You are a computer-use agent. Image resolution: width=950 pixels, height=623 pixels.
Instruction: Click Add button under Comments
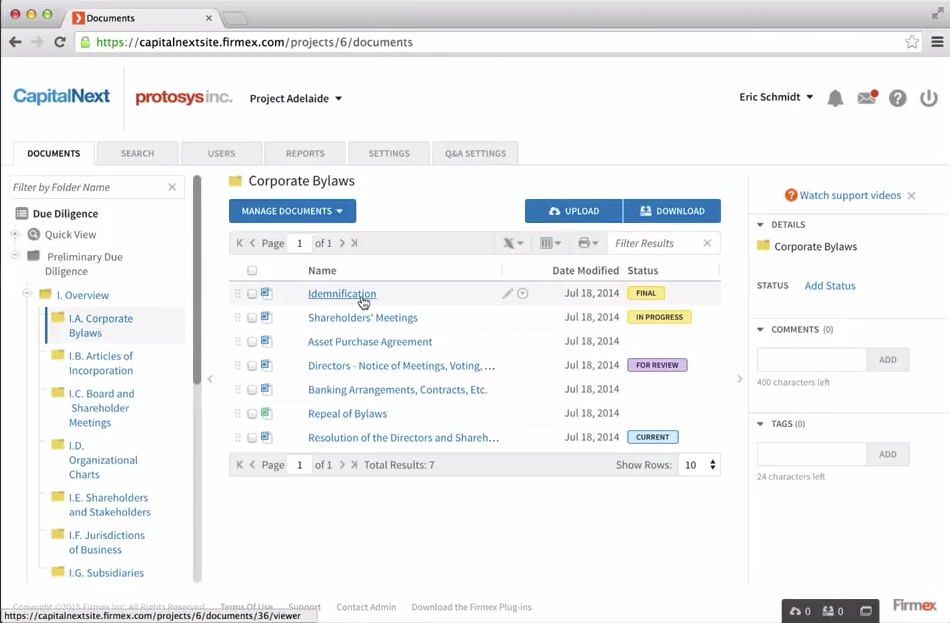[x=888, y=359]
